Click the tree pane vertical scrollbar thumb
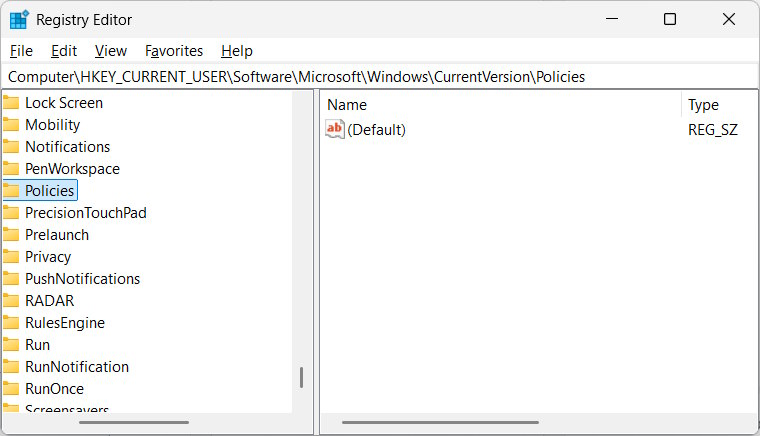Viewport: 760px width, 436px height. [301, 378]
